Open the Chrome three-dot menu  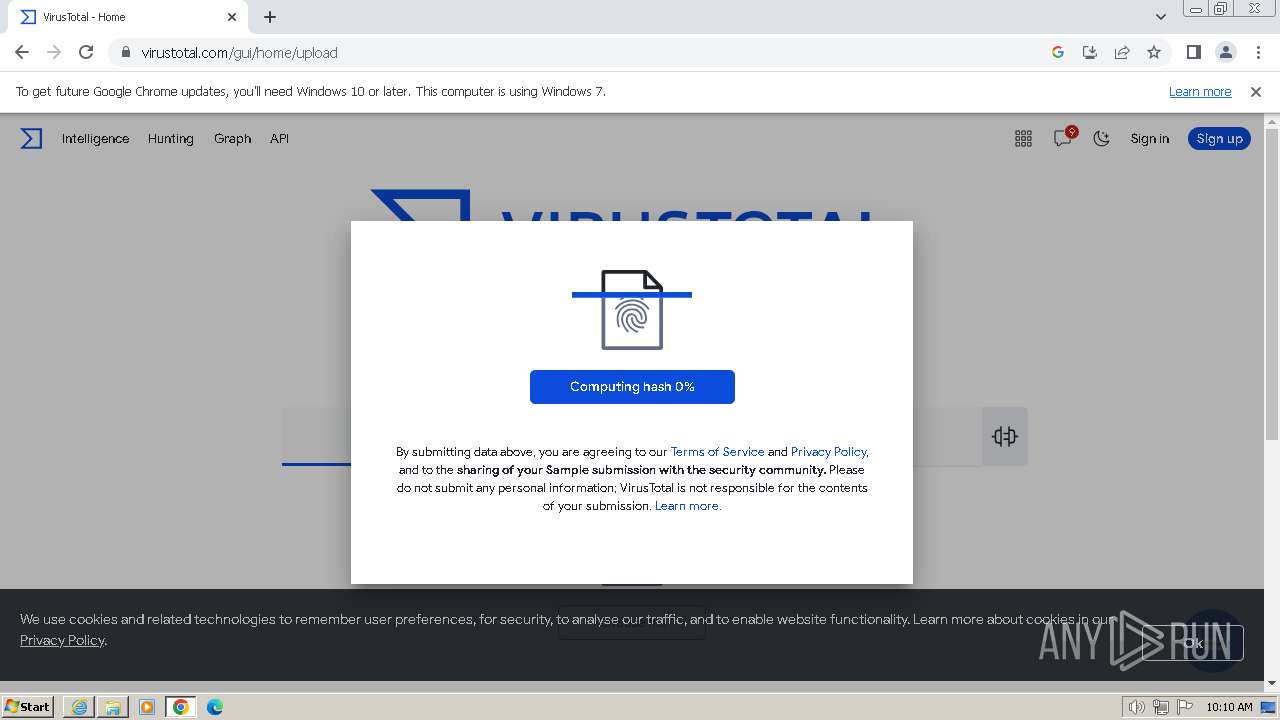pos(1257,52)
